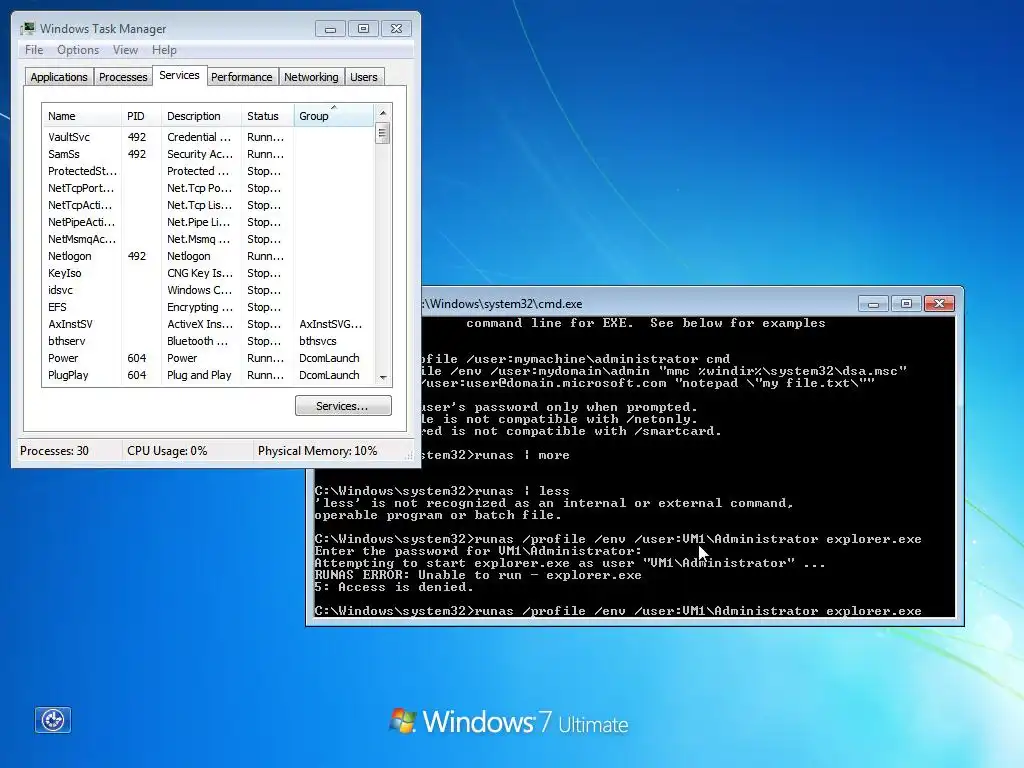
Task: Select the SamSs service row
Action: (208, 154)
